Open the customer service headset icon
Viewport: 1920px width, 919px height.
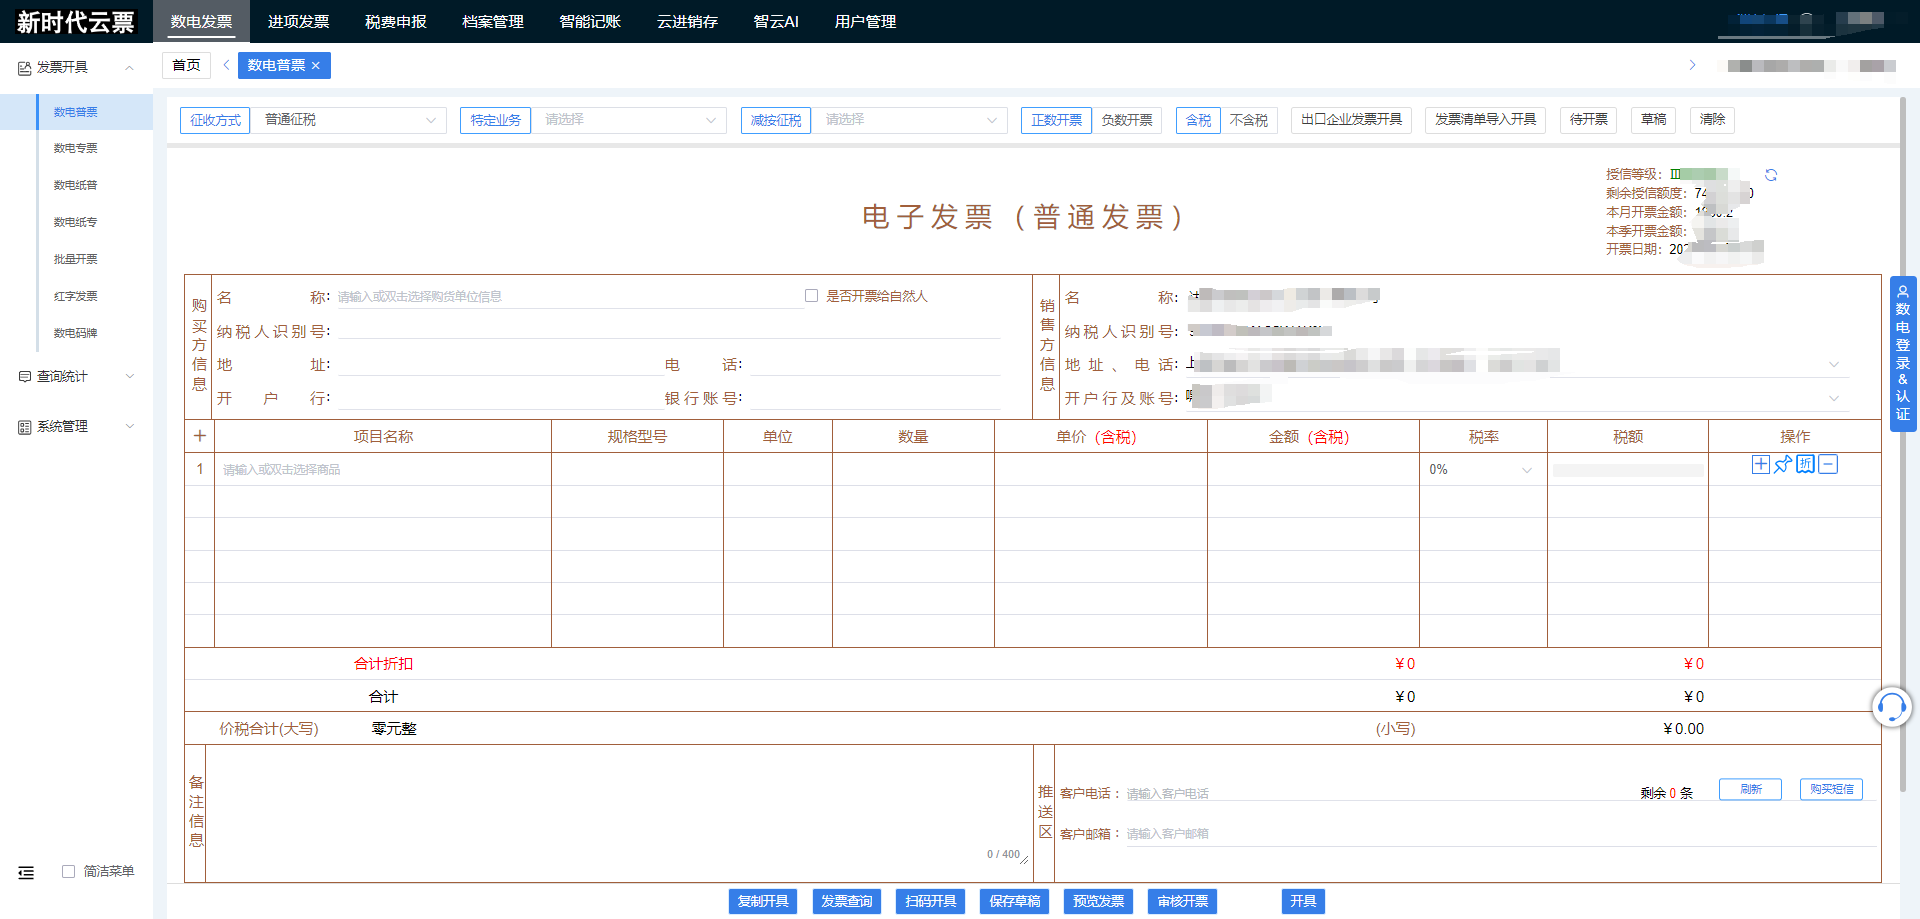[x=1892, y=707]
